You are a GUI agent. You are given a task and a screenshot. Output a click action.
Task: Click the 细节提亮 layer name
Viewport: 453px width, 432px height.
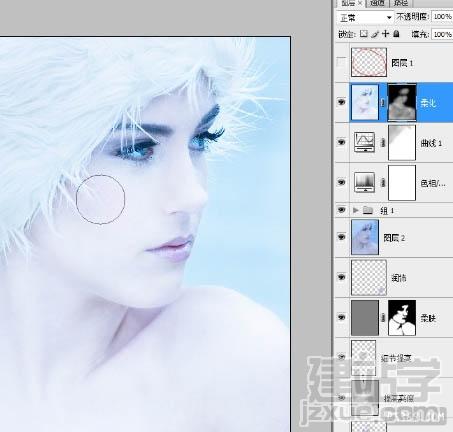pos(396,358)
